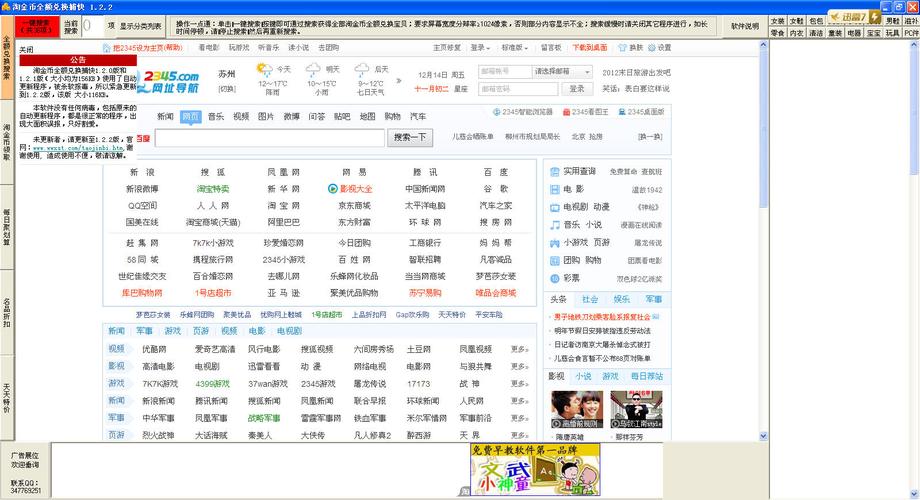
Task: Click the 电影 film icon
Action: (x=554, y=190)
